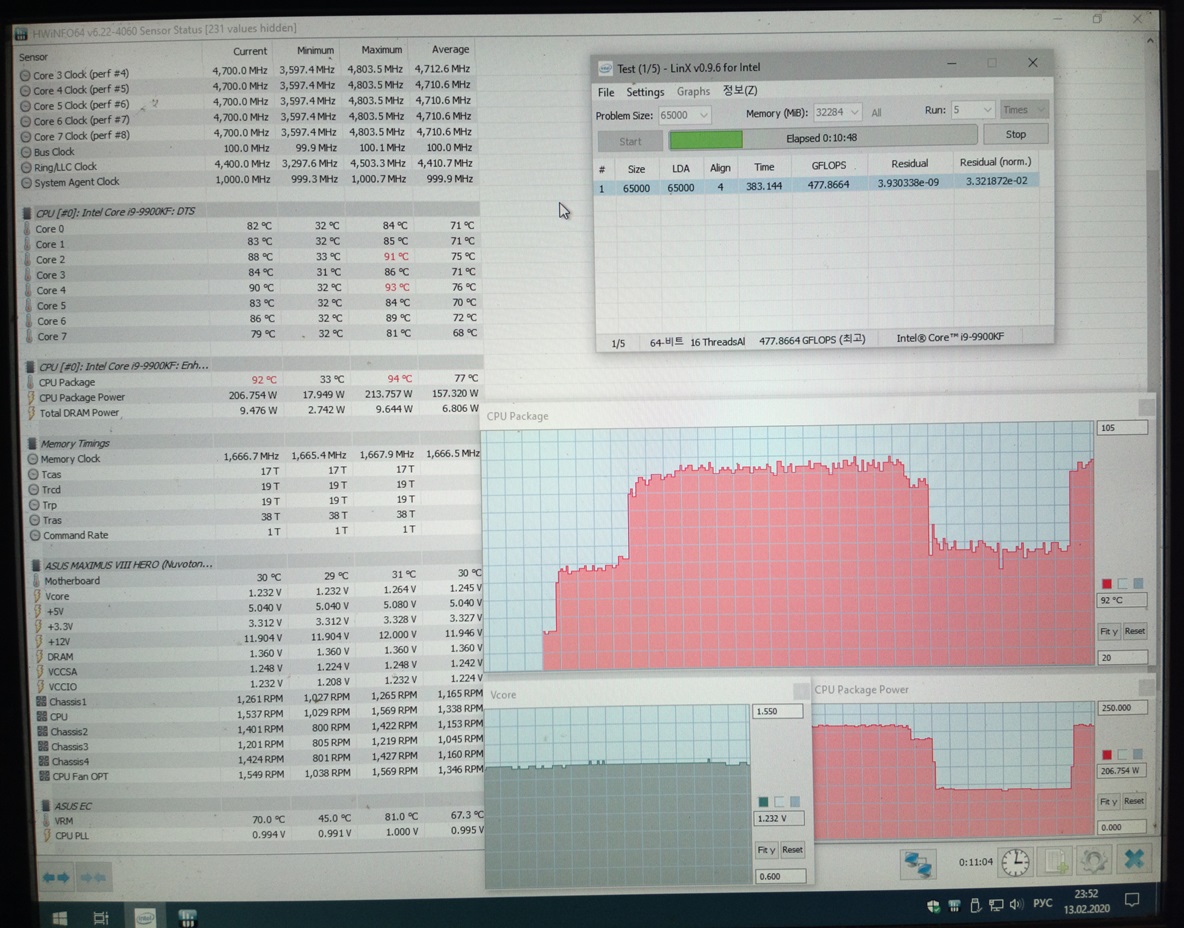Select the Core 4 temperature row

point(253,288)
